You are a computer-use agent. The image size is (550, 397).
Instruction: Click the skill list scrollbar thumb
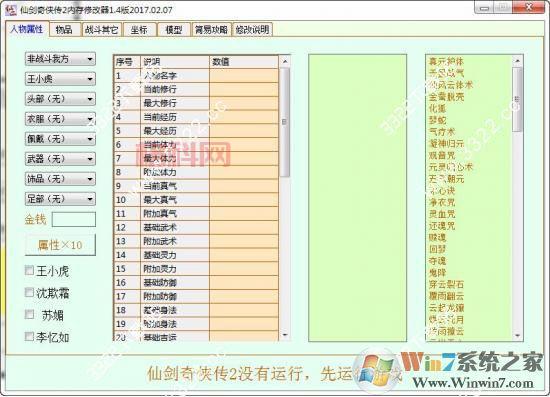517,100
